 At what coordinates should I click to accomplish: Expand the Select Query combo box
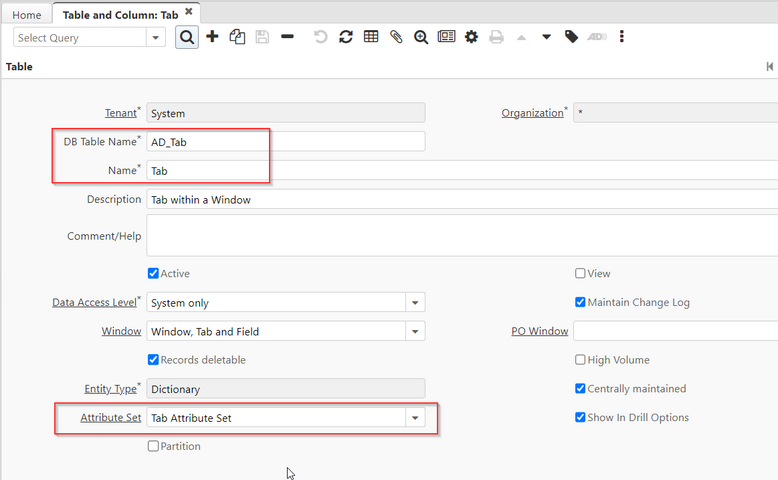pyautogui.click(x=156, y=38)
